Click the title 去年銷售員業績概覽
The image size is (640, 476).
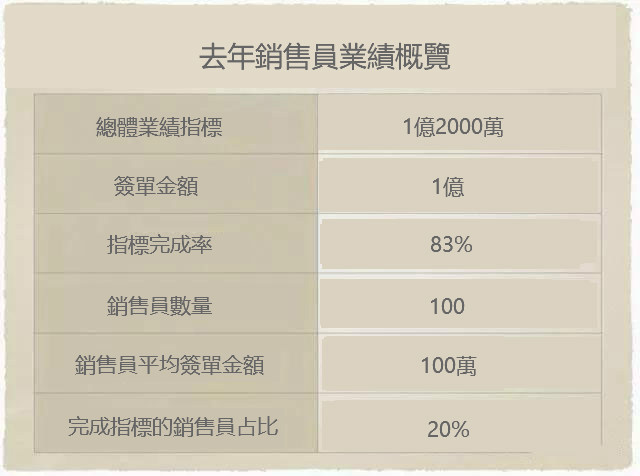click(324, 57)
